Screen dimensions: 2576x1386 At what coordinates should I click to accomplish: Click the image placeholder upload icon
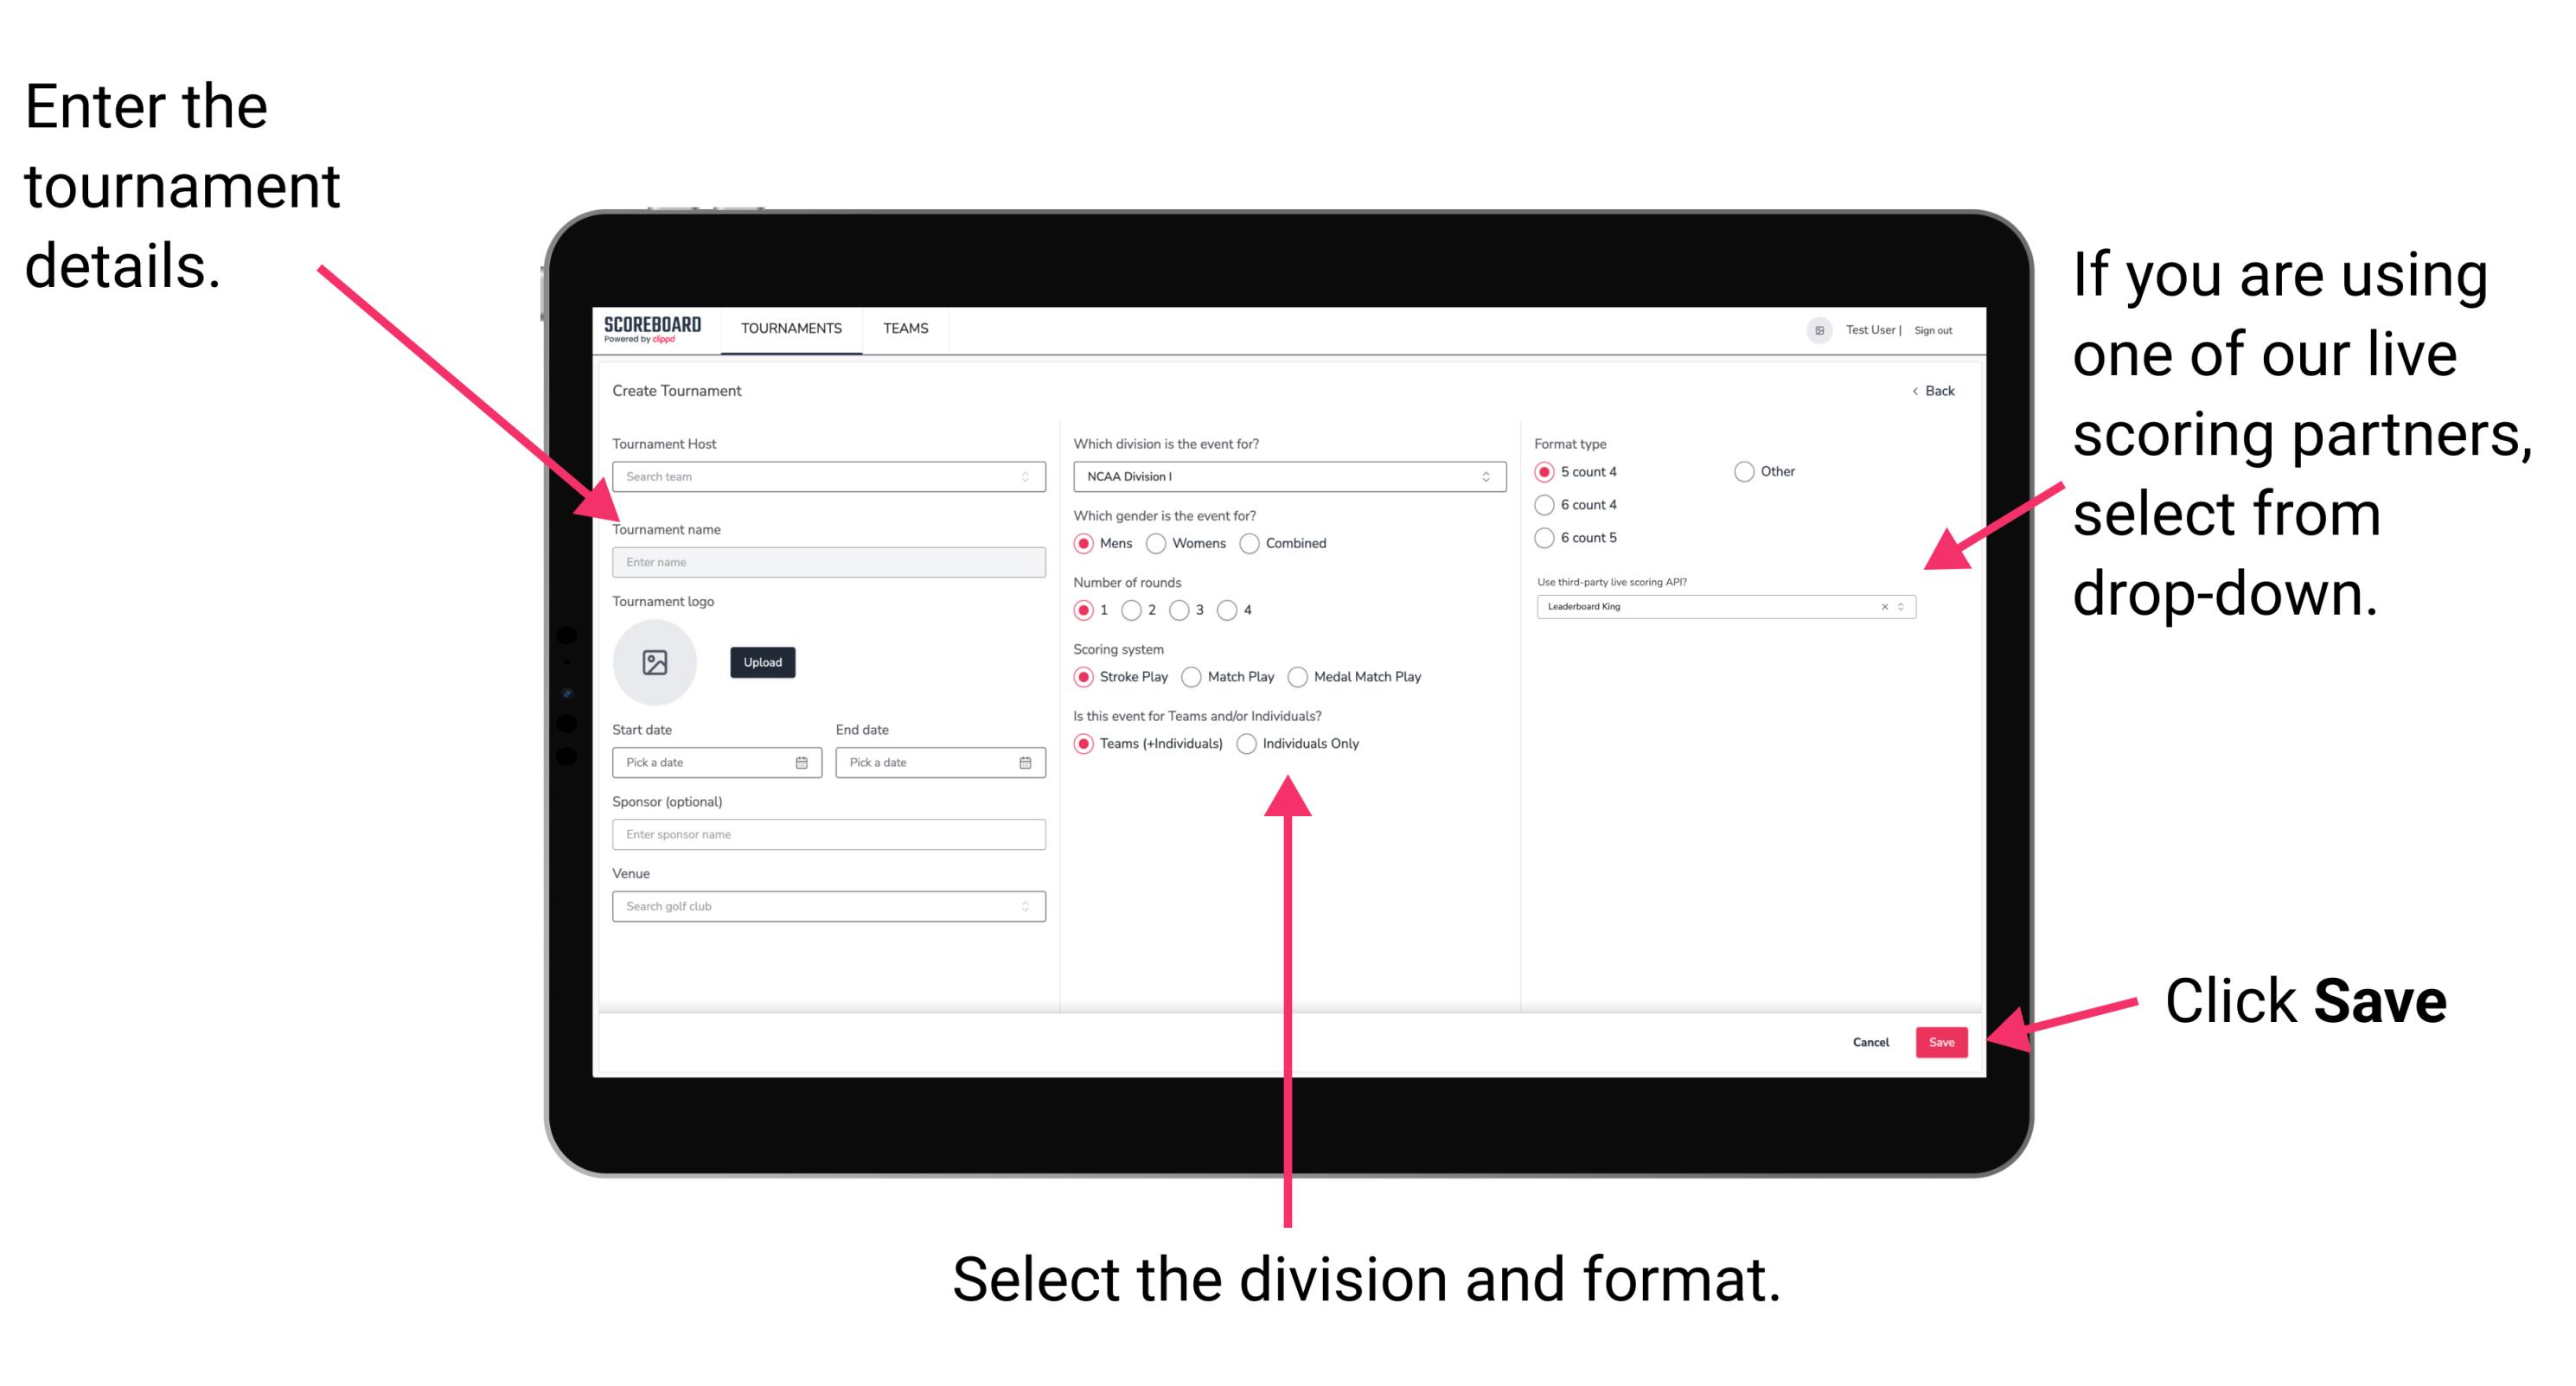tap(654, 661)
